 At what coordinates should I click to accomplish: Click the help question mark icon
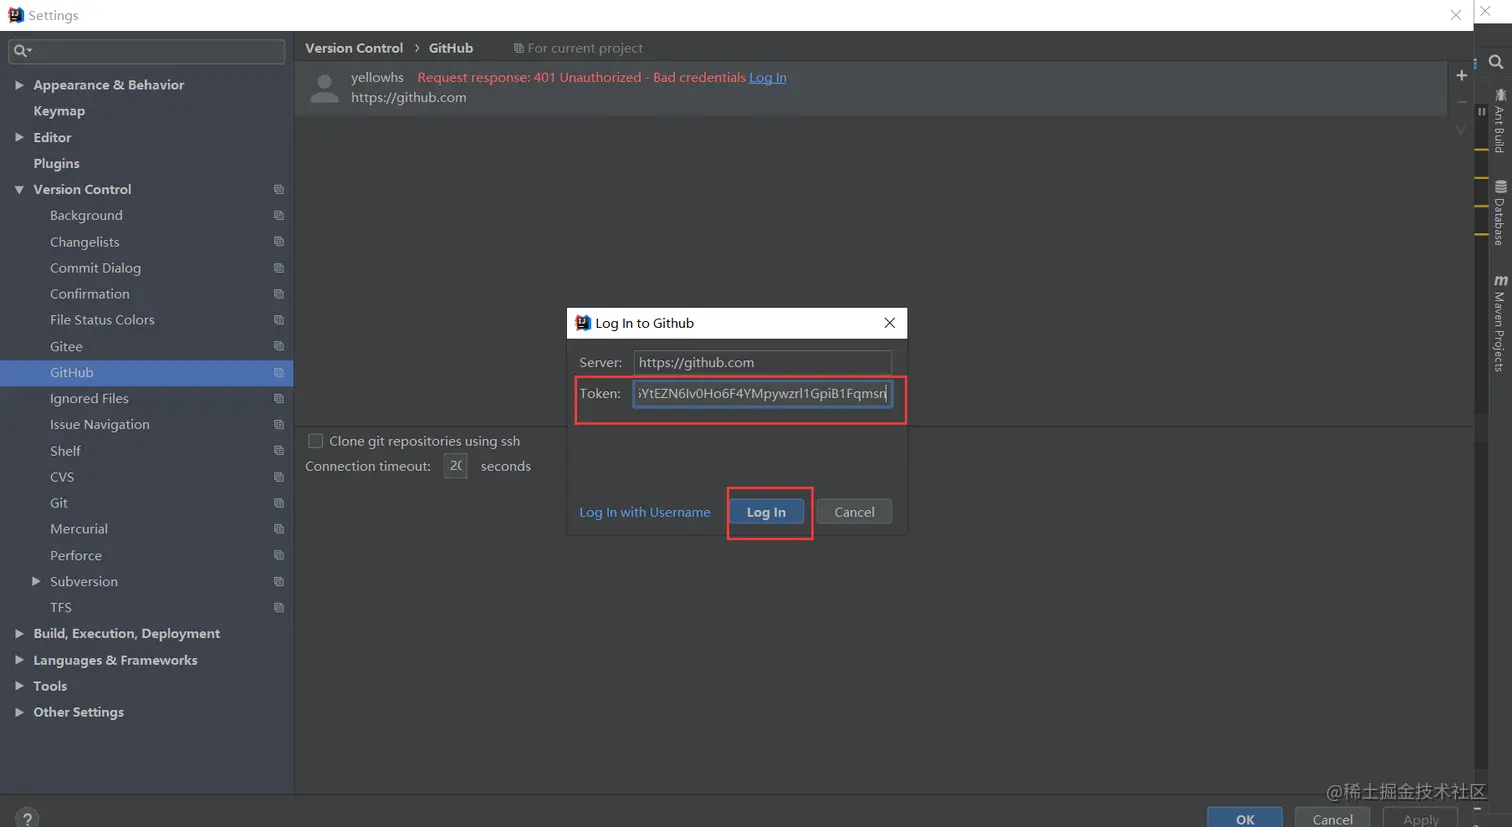tap(27, 818)
